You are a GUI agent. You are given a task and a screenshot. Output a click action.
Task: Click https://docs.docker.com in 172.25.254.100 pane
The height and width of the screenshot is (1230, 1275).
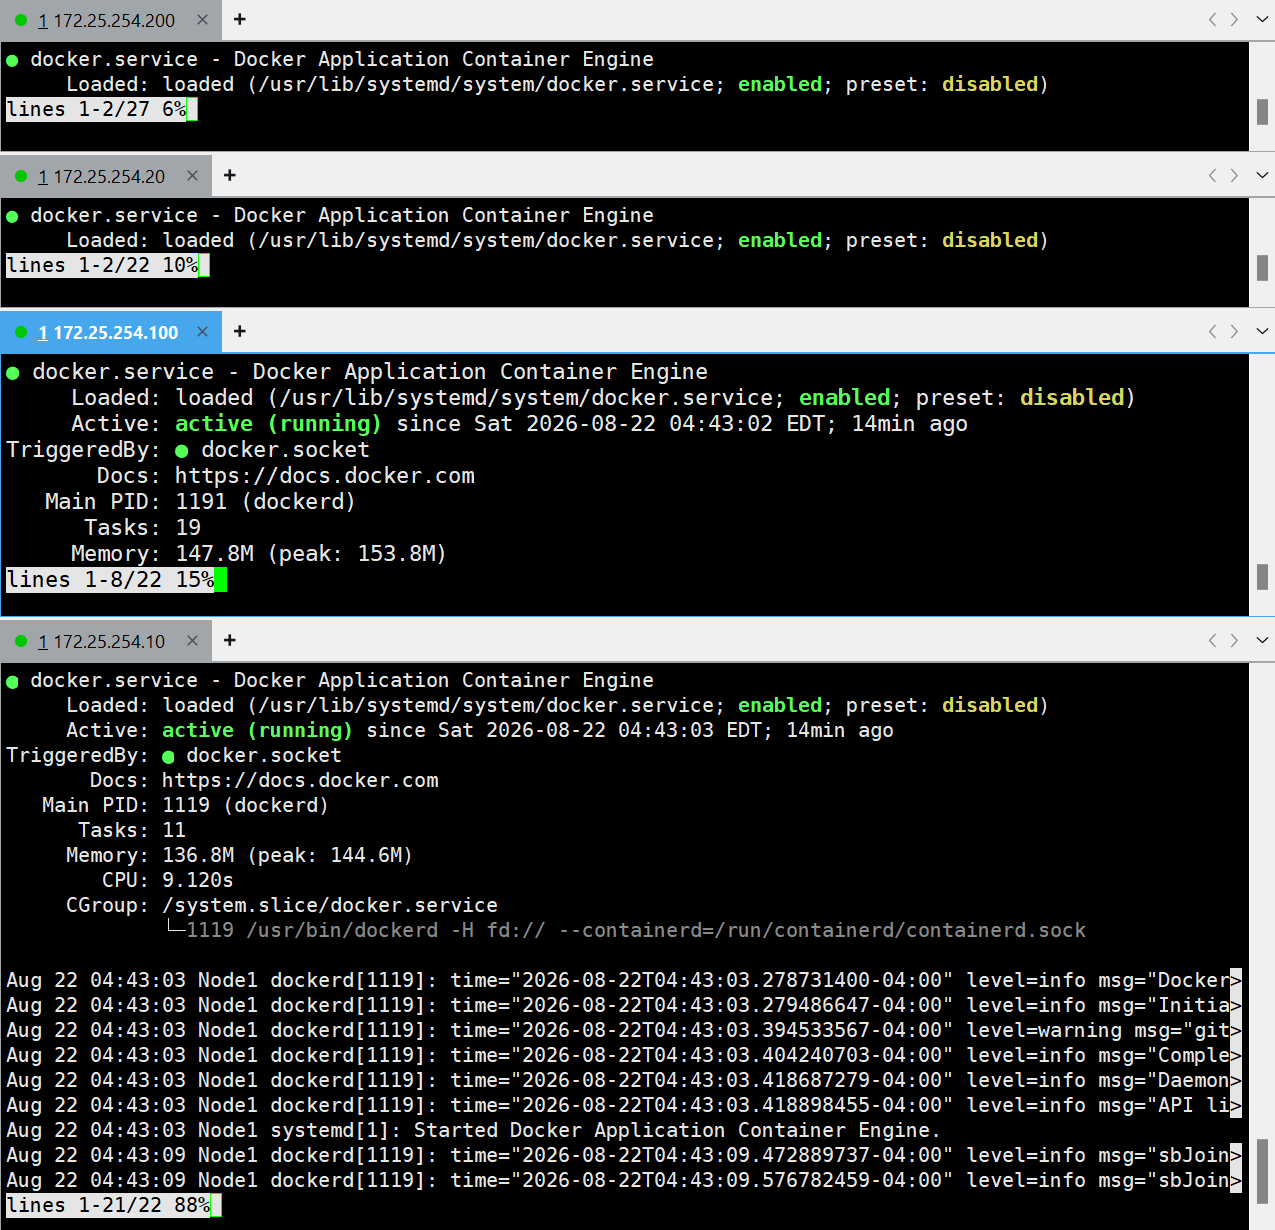pos(325,476)
